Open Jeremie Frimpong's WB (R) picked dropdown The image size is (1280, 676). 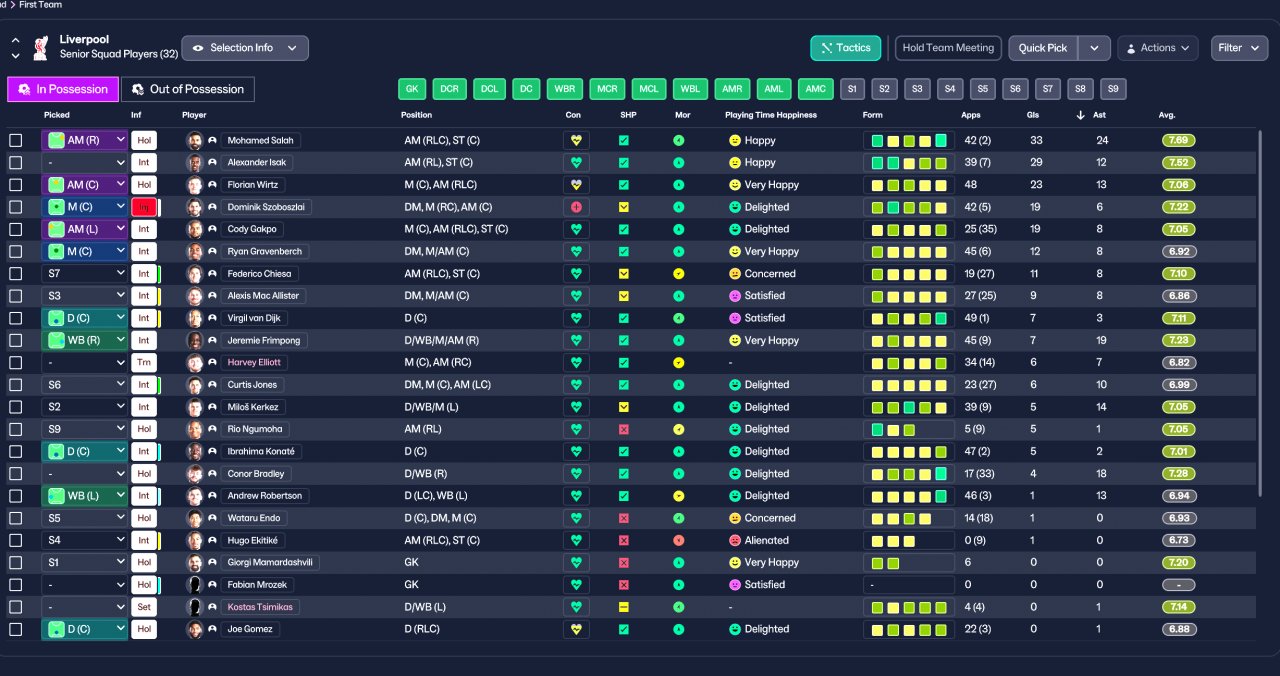click(x=85, y=341)
